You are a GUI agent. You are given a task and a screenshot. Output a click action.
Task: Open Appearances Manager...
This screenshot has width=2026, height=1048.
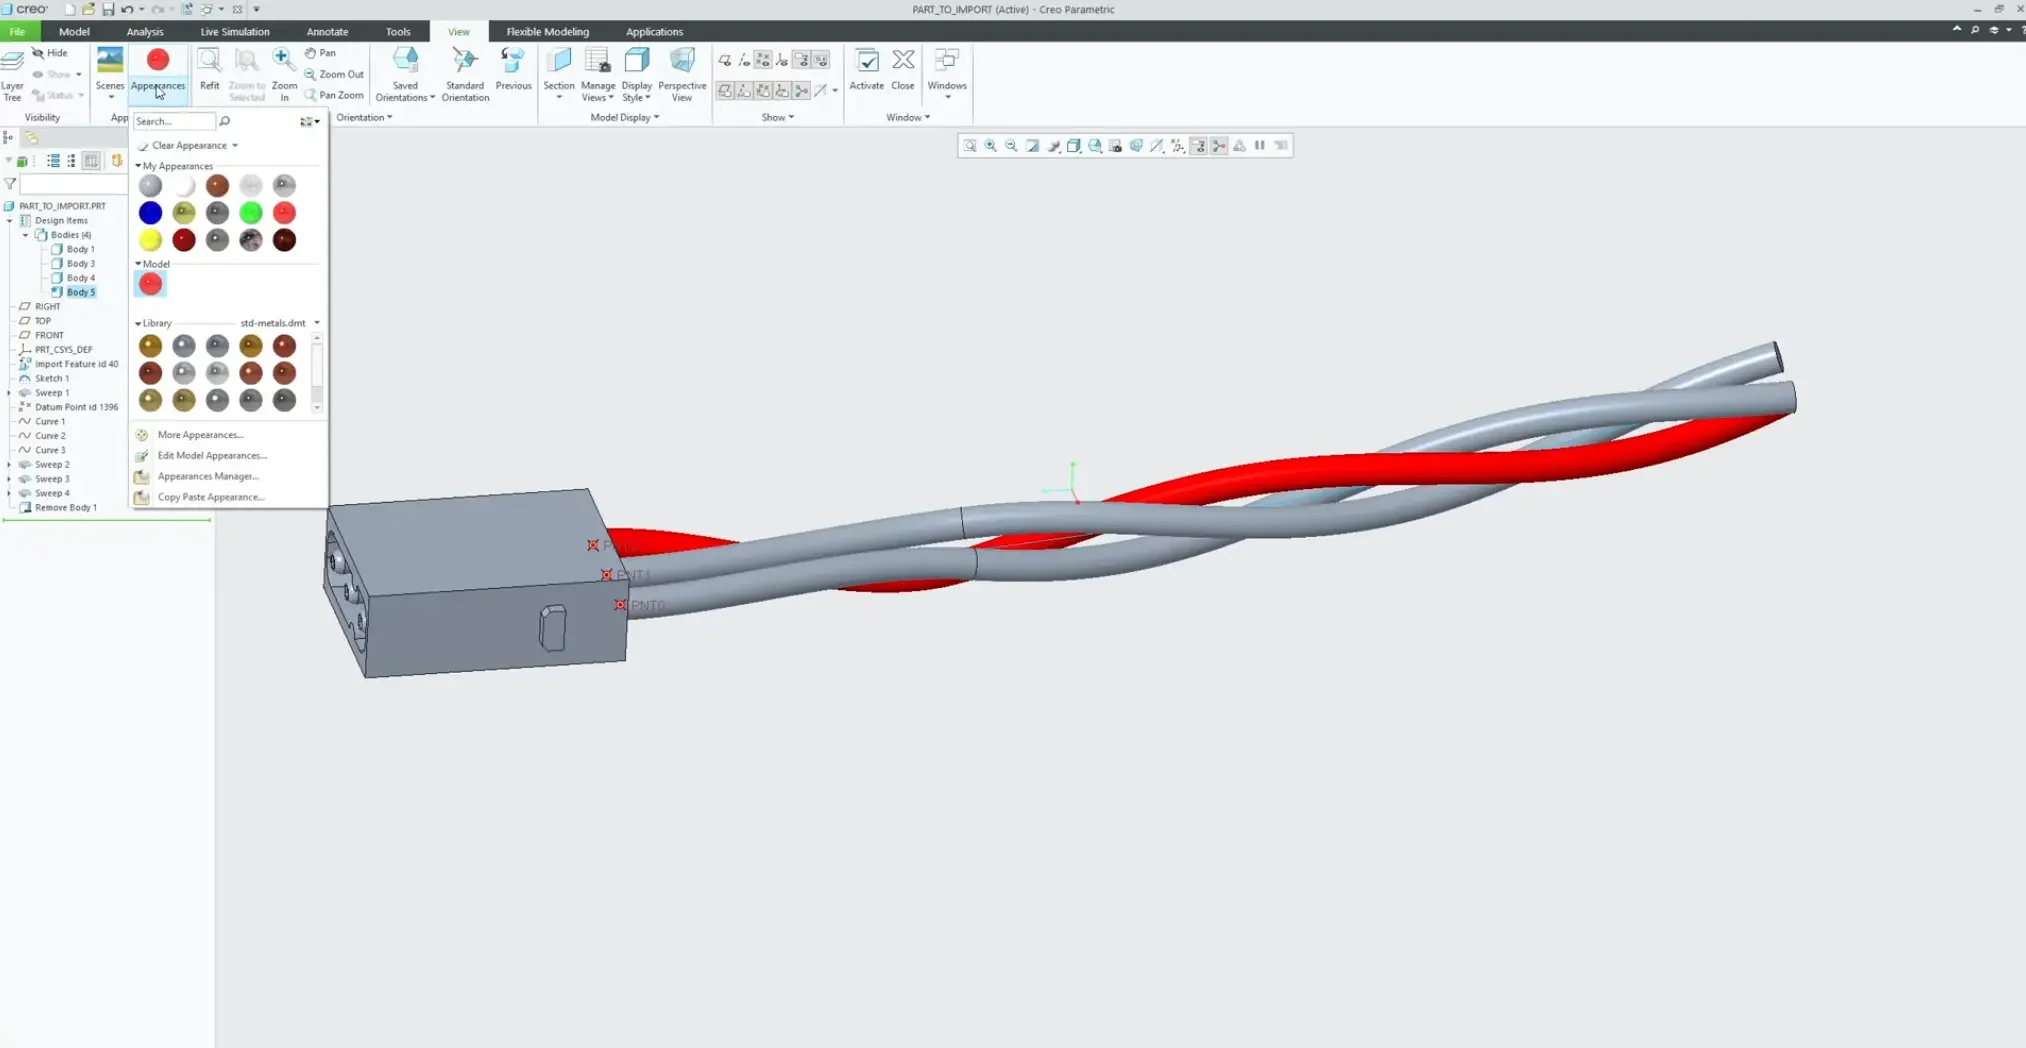(208, 477)
